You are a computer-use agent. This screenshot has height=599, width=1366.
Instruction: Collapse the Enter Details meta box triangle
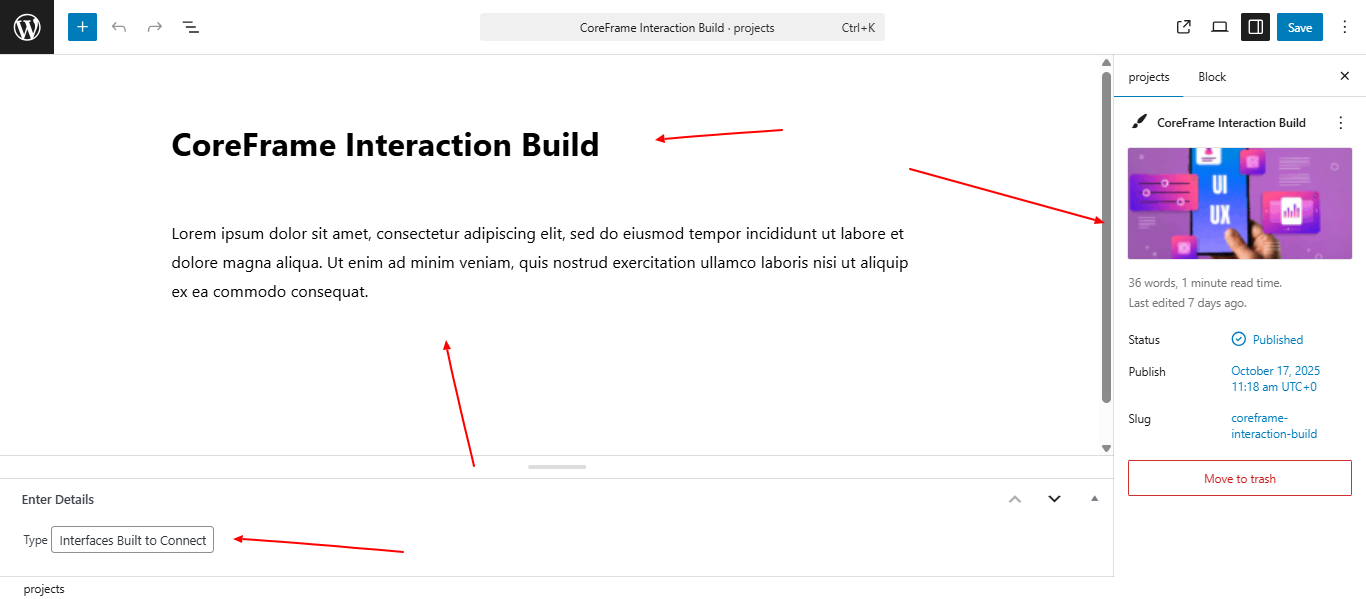click(1094, 499)
